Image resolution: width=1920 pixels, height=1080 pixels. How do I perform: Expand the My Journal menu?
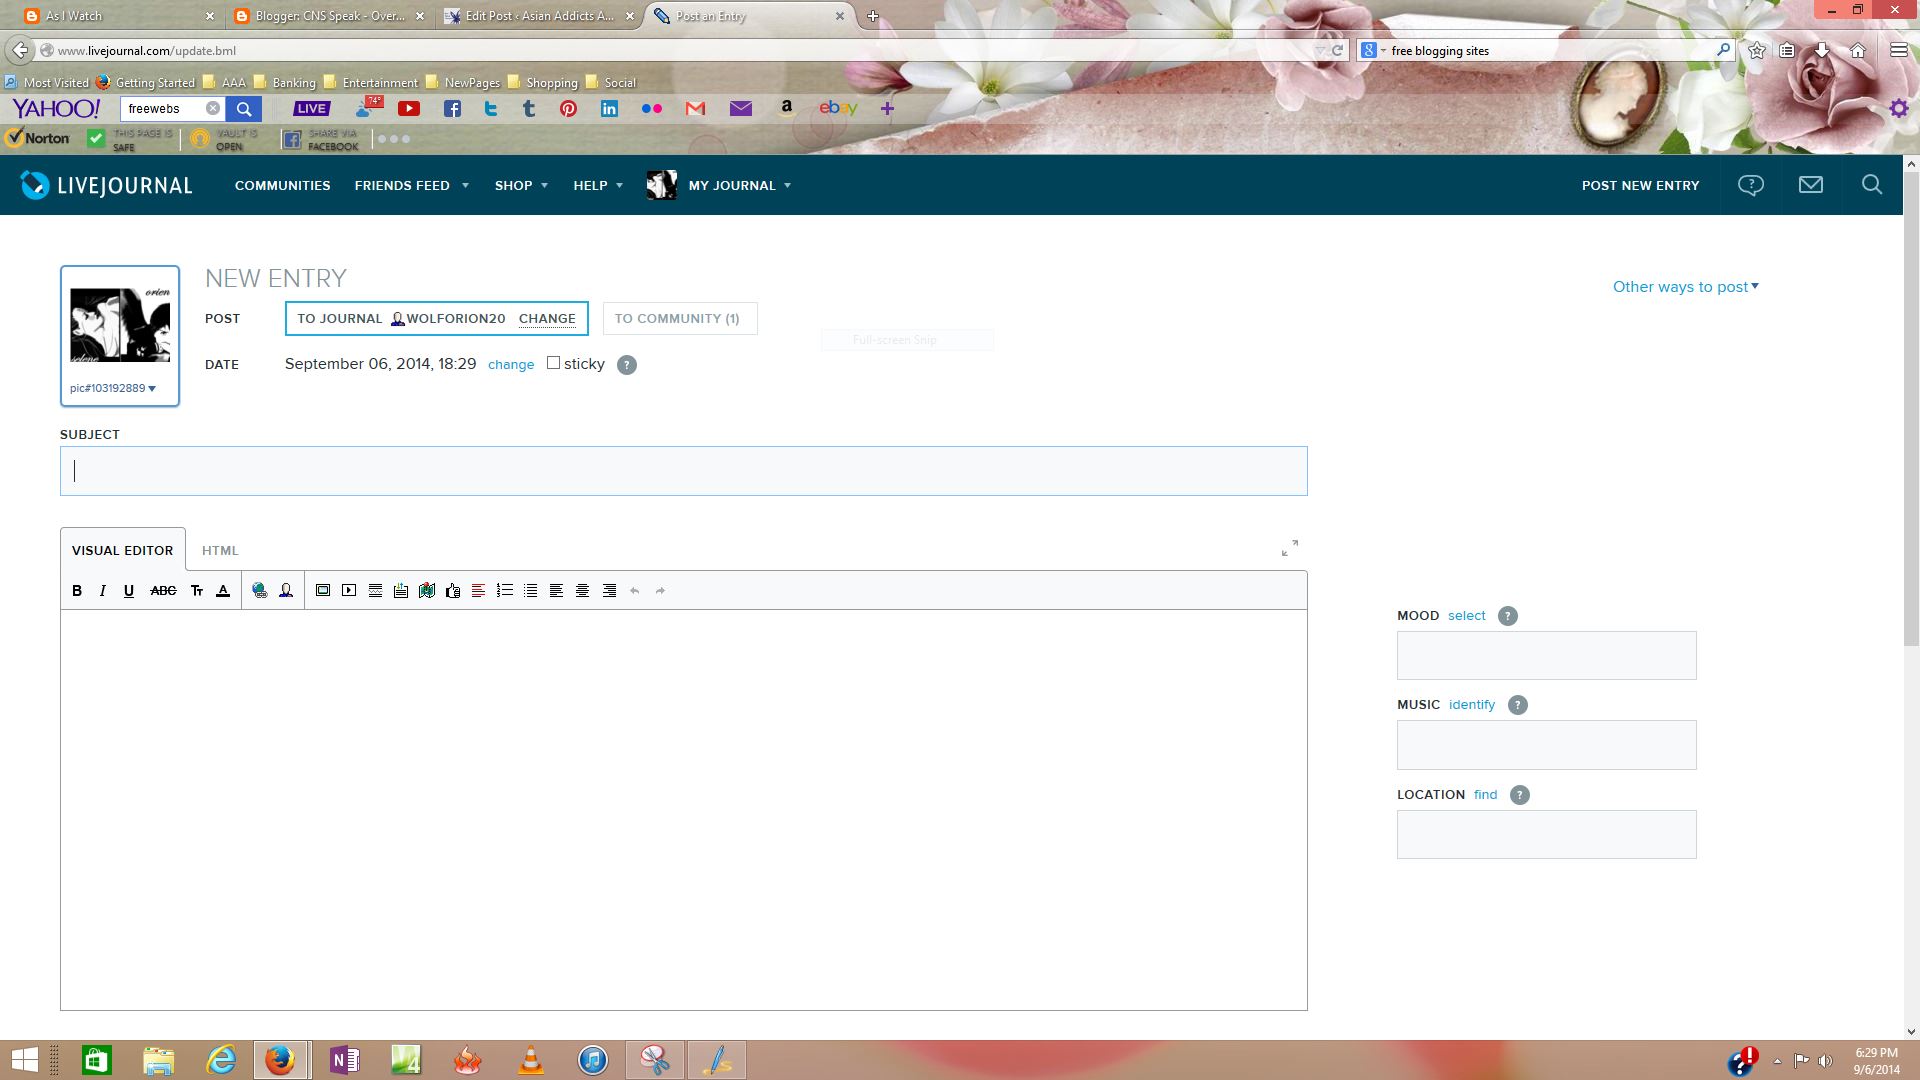739,186
